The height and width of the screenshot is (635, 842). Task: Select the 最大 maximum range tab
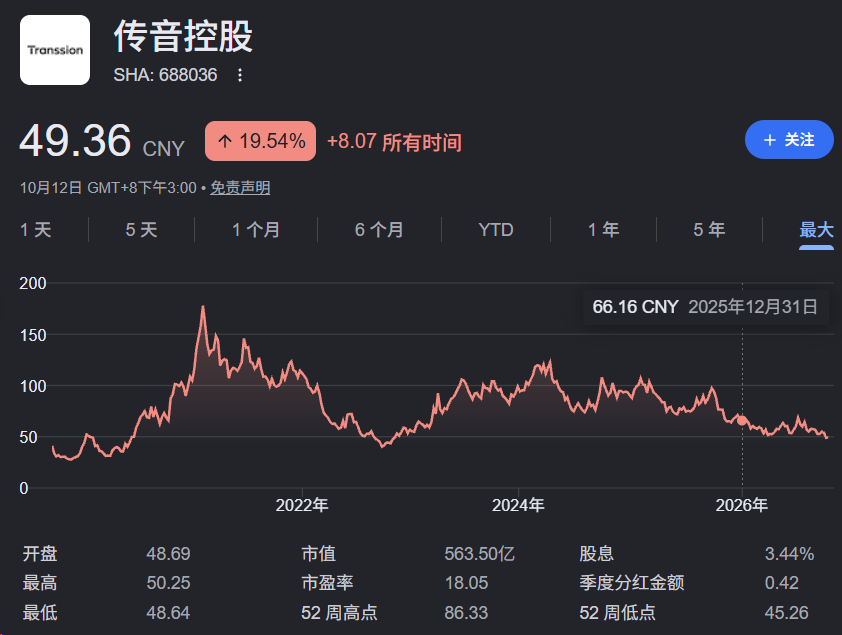(x=816, y=230)
